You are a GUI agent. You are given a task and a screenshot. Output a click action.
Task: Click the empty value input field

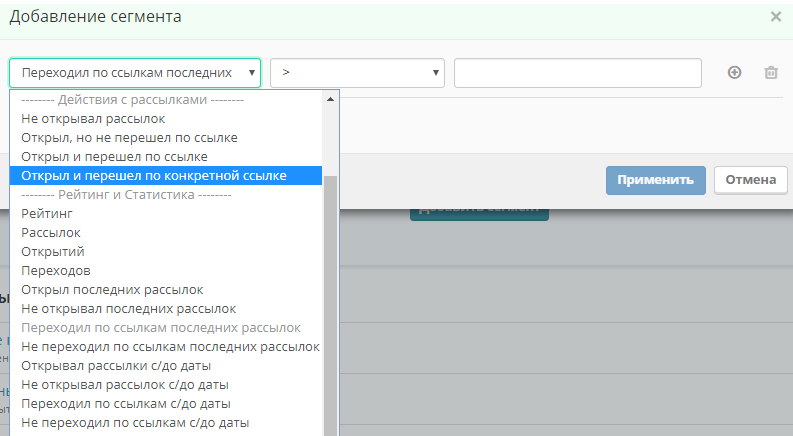578,73
